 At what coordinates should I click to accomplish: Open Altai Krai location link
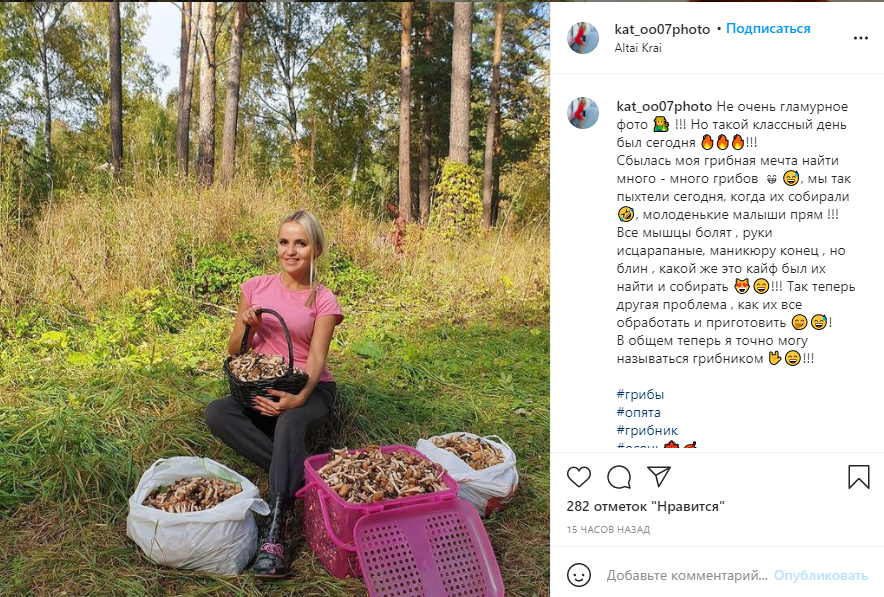coord(638,48)
